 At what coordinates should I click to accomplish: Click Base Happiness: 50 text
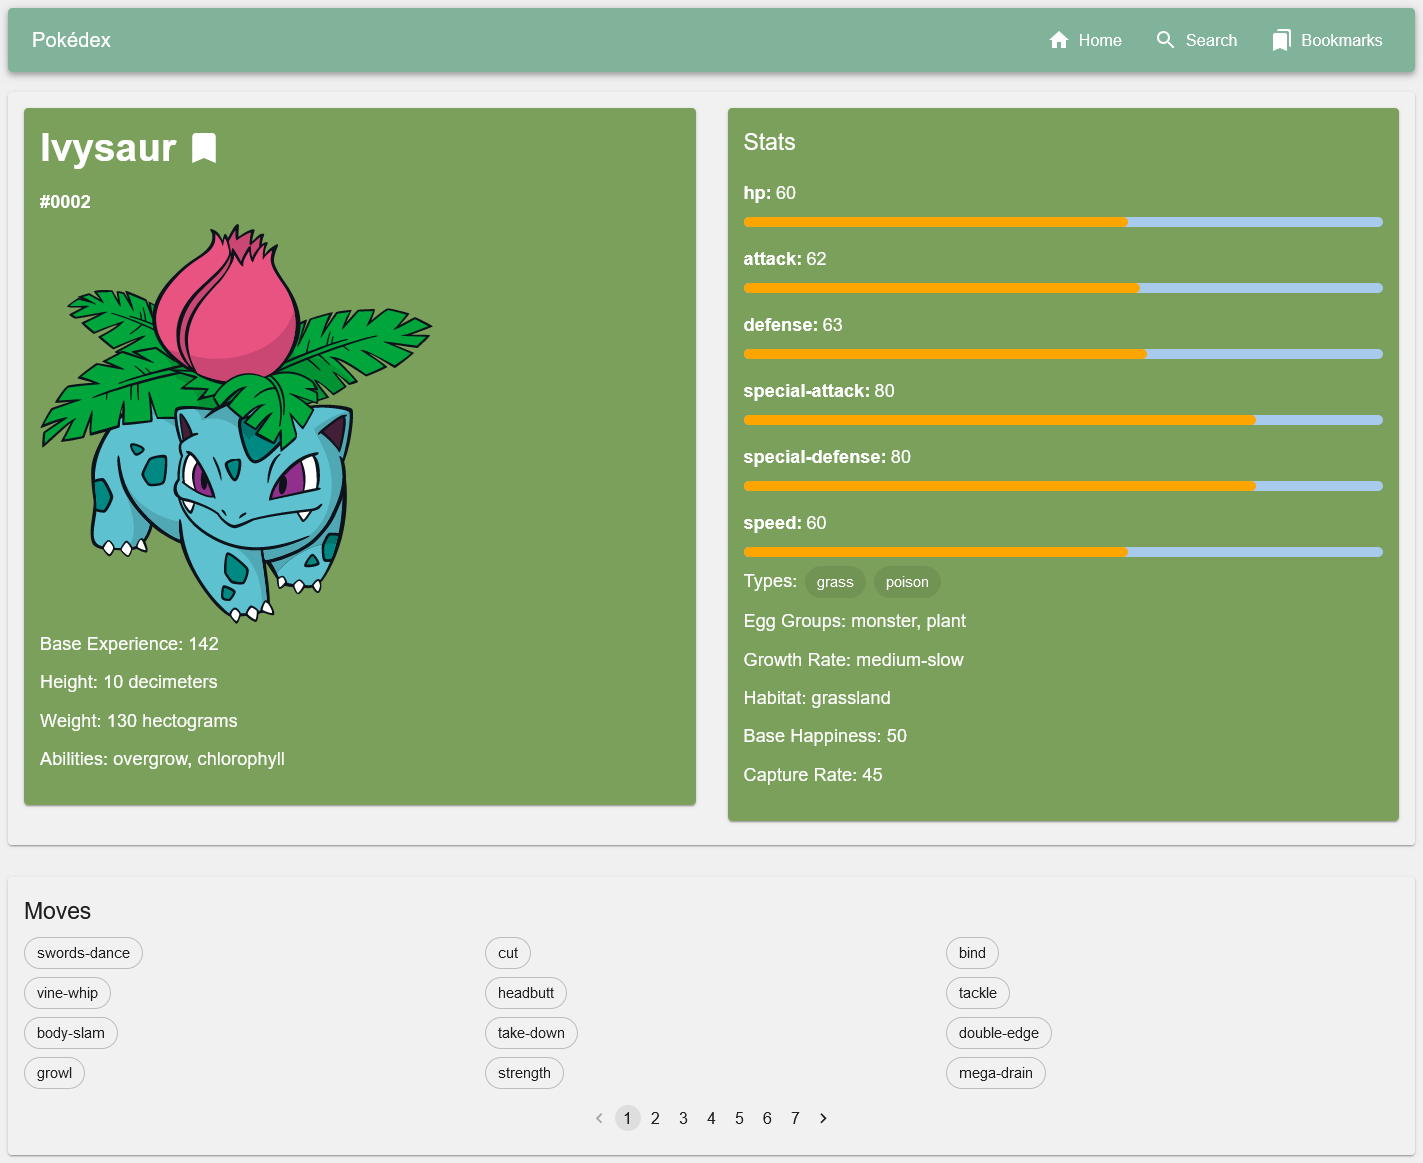825,736
